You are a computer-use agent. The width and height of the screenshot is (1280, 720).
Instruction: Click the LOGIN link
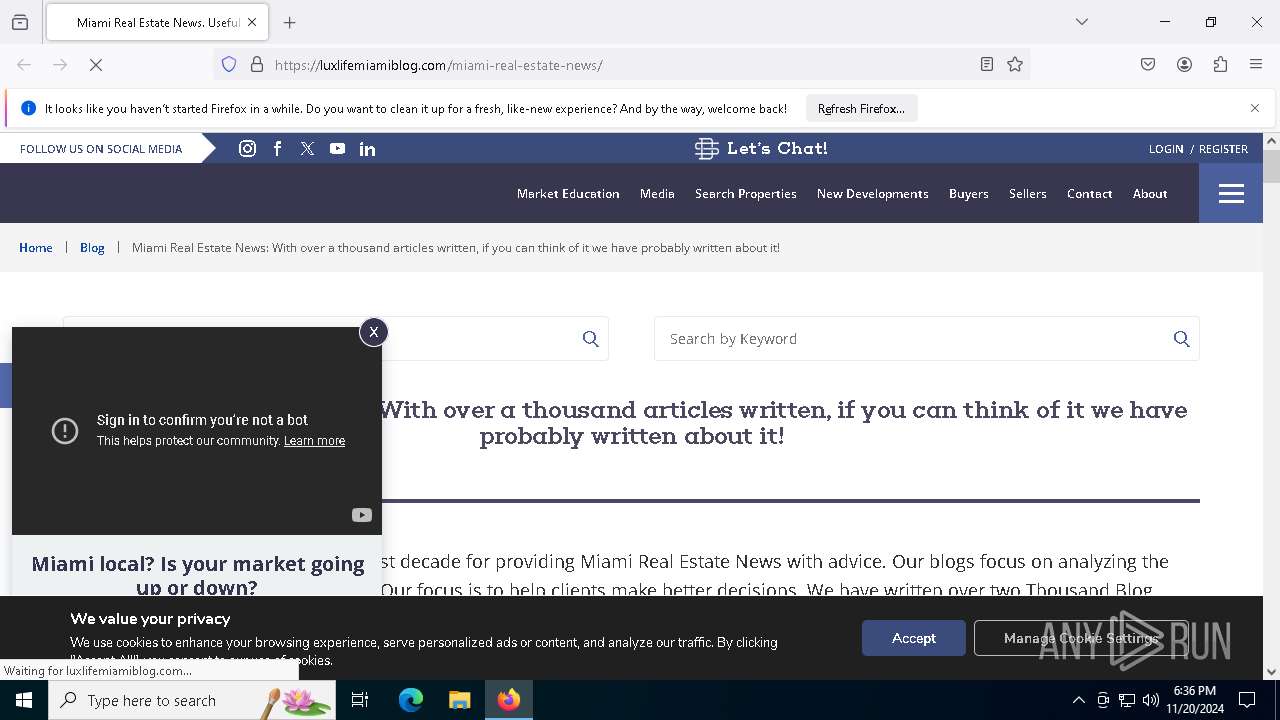[x=1166, y=149]
